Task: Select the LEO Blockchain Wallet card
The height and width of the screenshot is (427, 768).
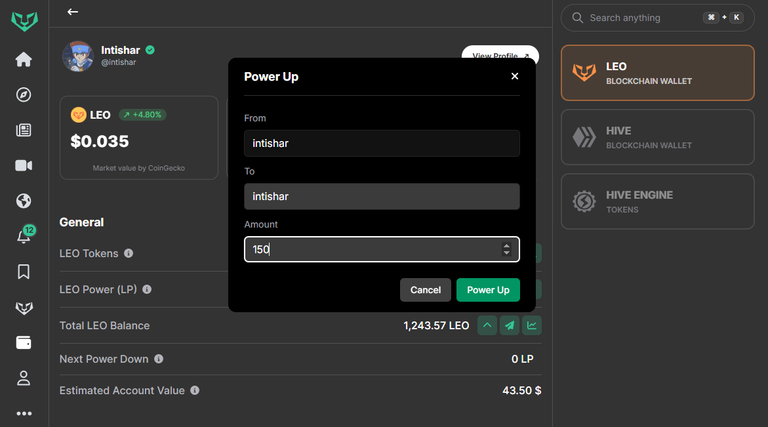Action: (657, 73)
